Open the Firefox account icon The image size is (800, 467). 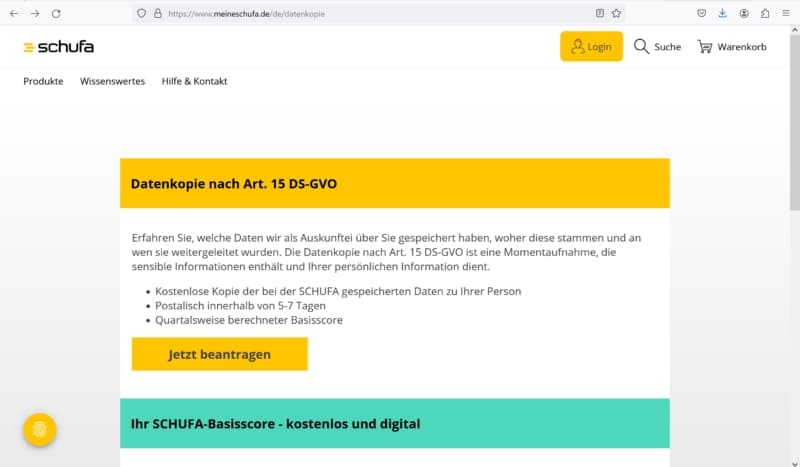coord(744,13)
